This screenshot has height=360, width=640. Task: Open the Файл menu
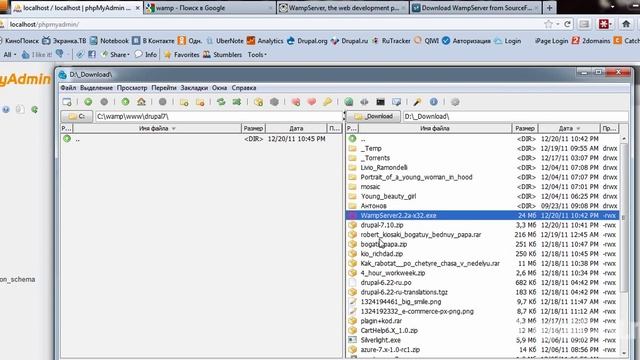pyautogui.click(x=68, y=88)
